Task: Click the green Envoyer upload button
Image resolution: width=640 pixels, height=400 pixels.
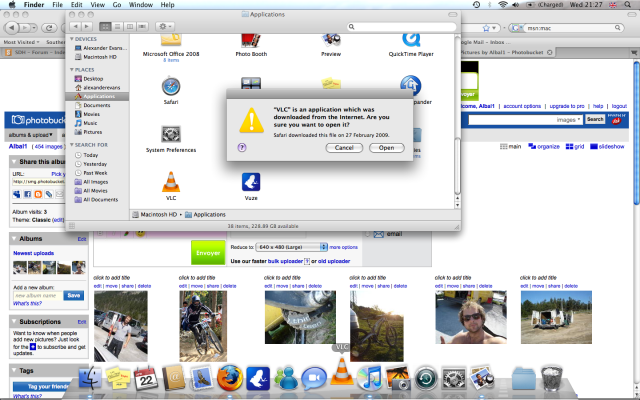Action: tap(208, 253)
